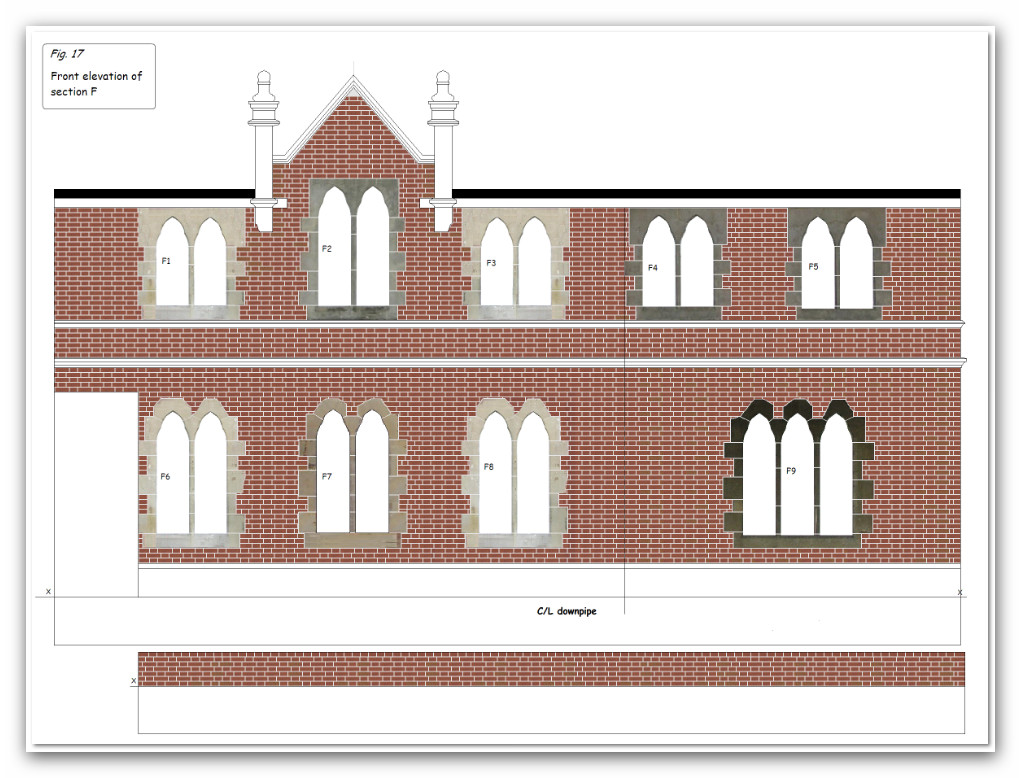Select the separate brick strip at bottom
Image resolution: width=1021 pixels, height=778 pixels.
tap(550, 669)
